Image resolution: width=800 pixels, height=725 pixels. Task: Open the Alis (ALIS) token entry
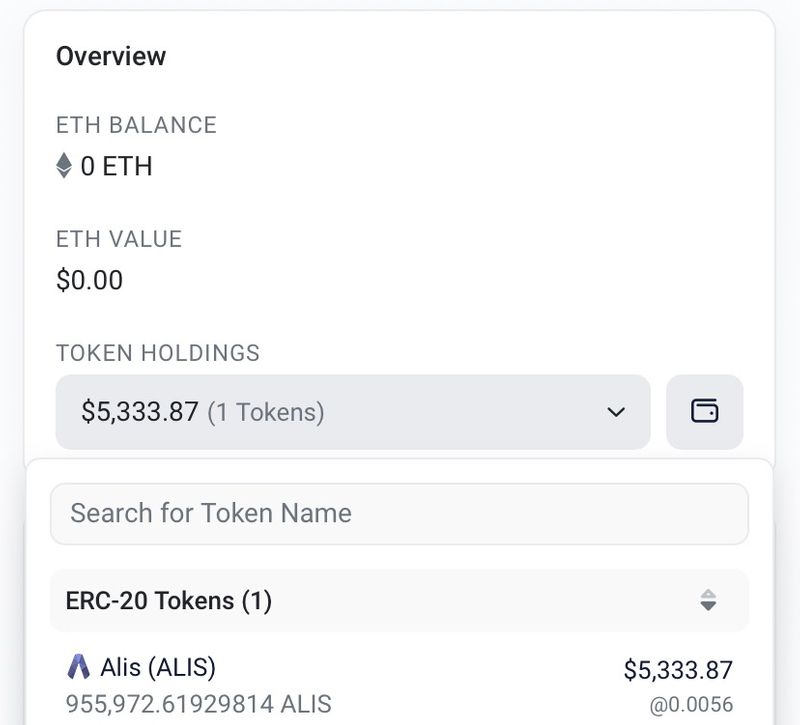point(158,666)
